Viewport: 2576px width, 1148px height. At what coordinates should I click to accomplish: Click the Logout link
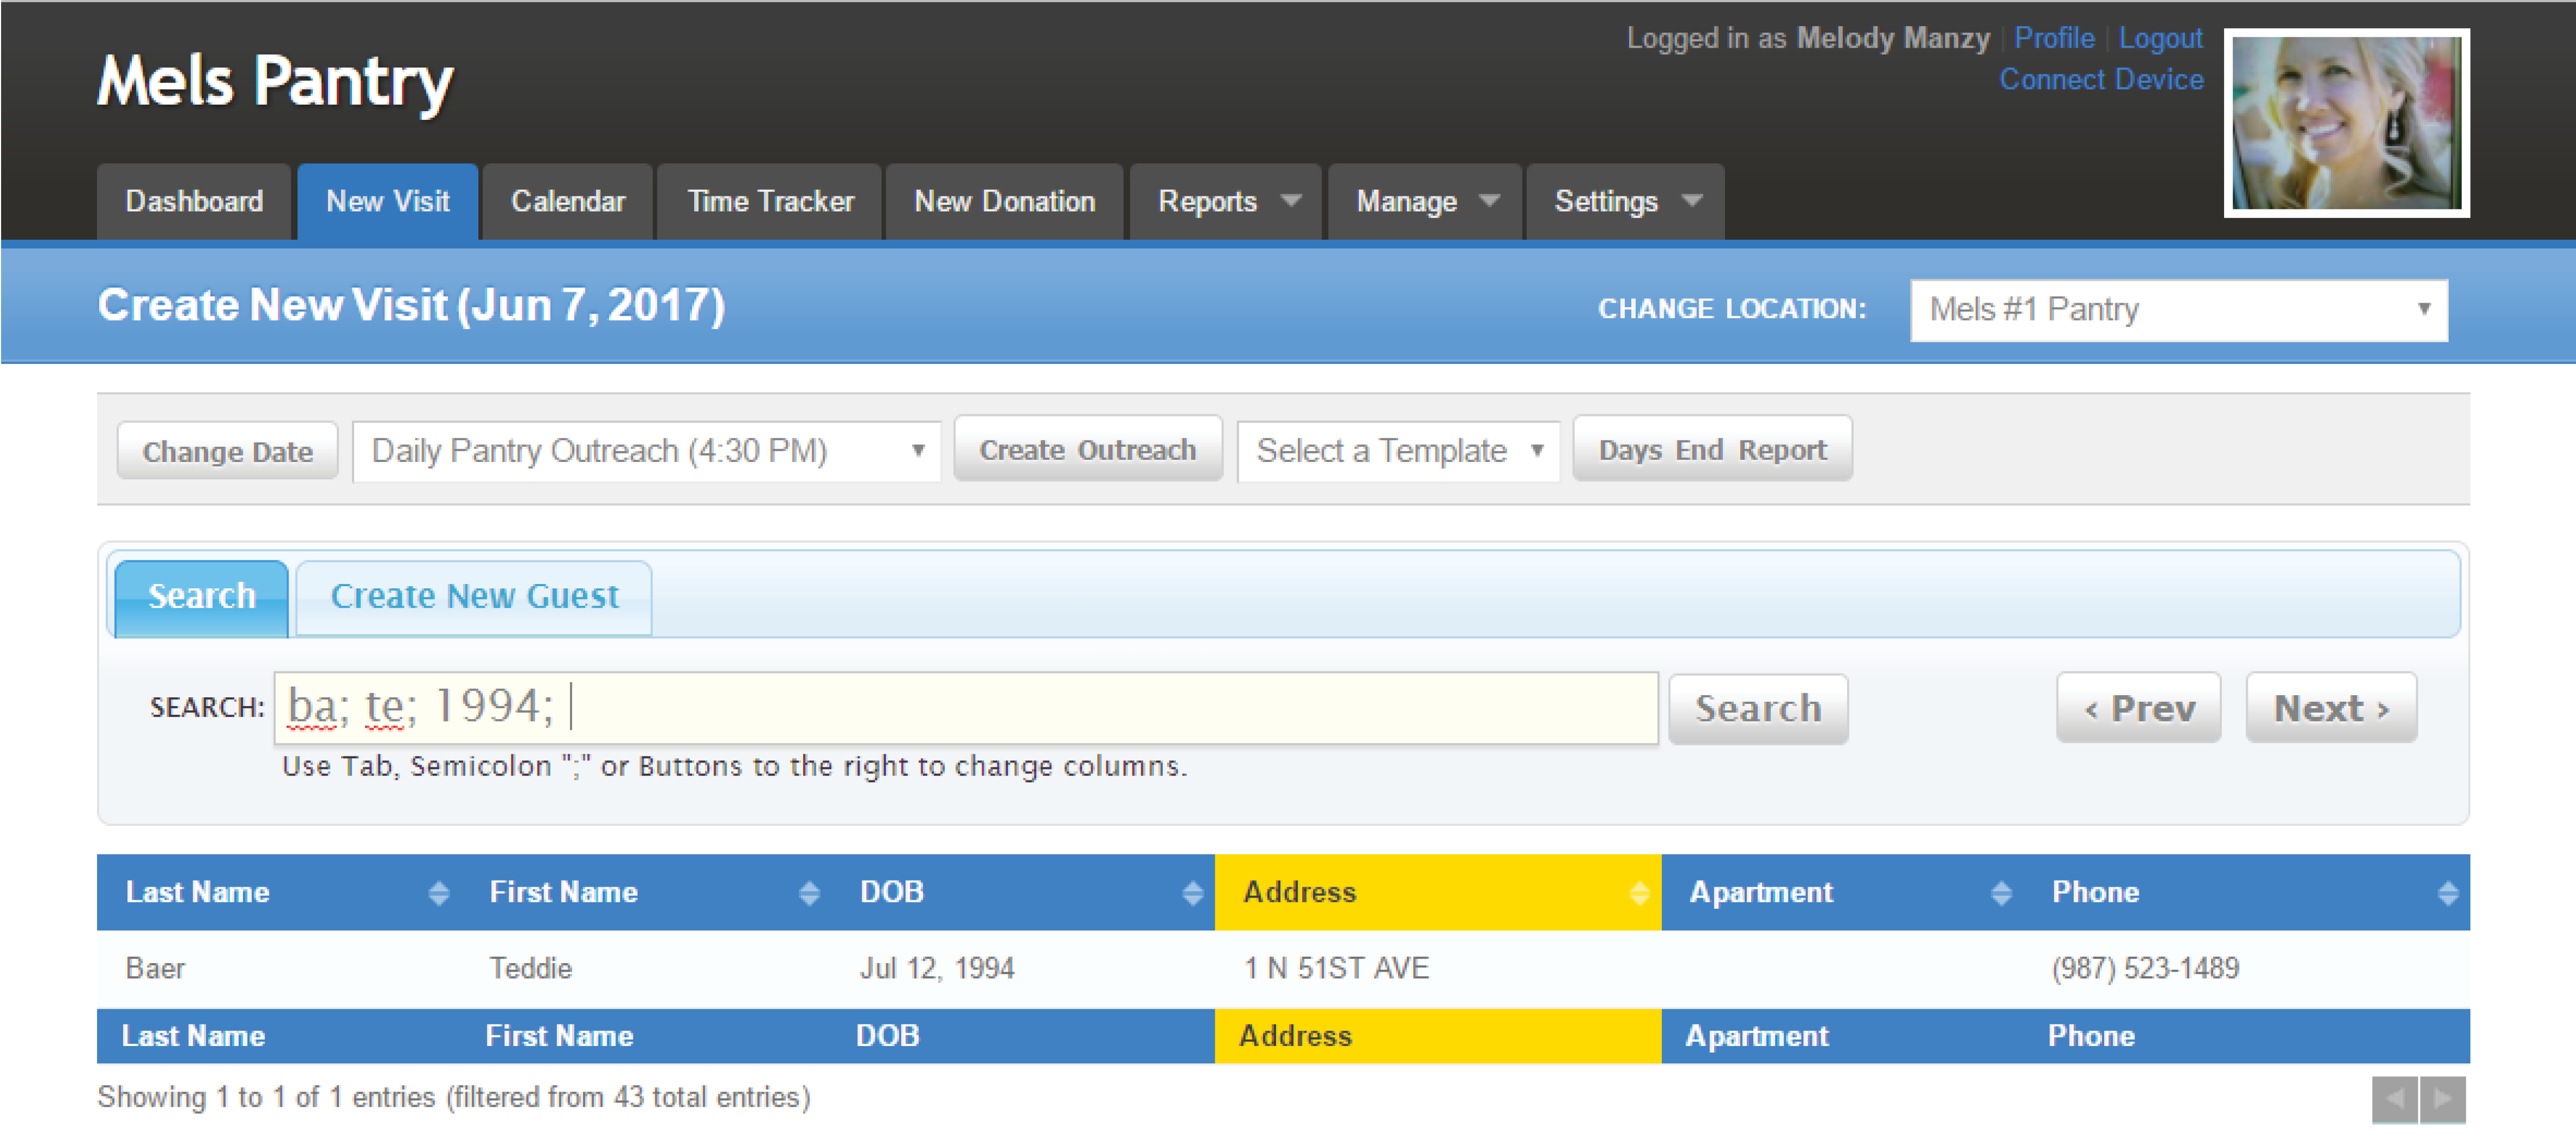coord(2162,38)
